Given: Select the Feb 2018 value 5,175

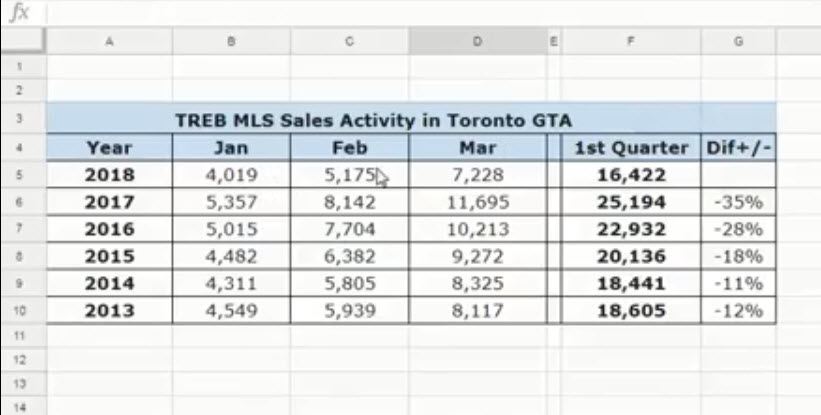Looking at the screenshot, I should (x=350, y=175).
